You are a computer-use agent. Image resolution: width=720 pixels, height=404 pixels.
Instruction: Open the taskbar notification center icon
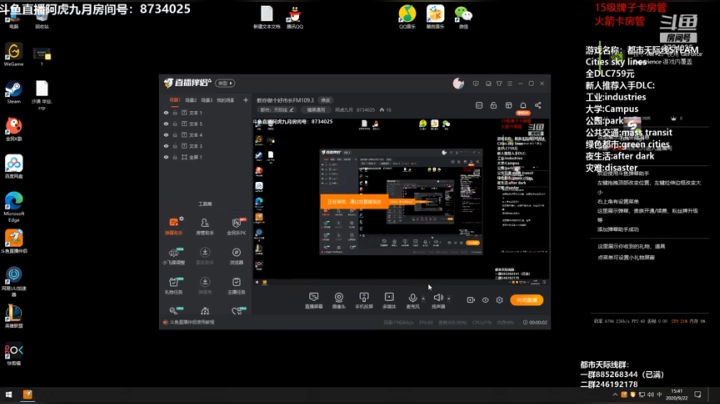coord(698,394)
